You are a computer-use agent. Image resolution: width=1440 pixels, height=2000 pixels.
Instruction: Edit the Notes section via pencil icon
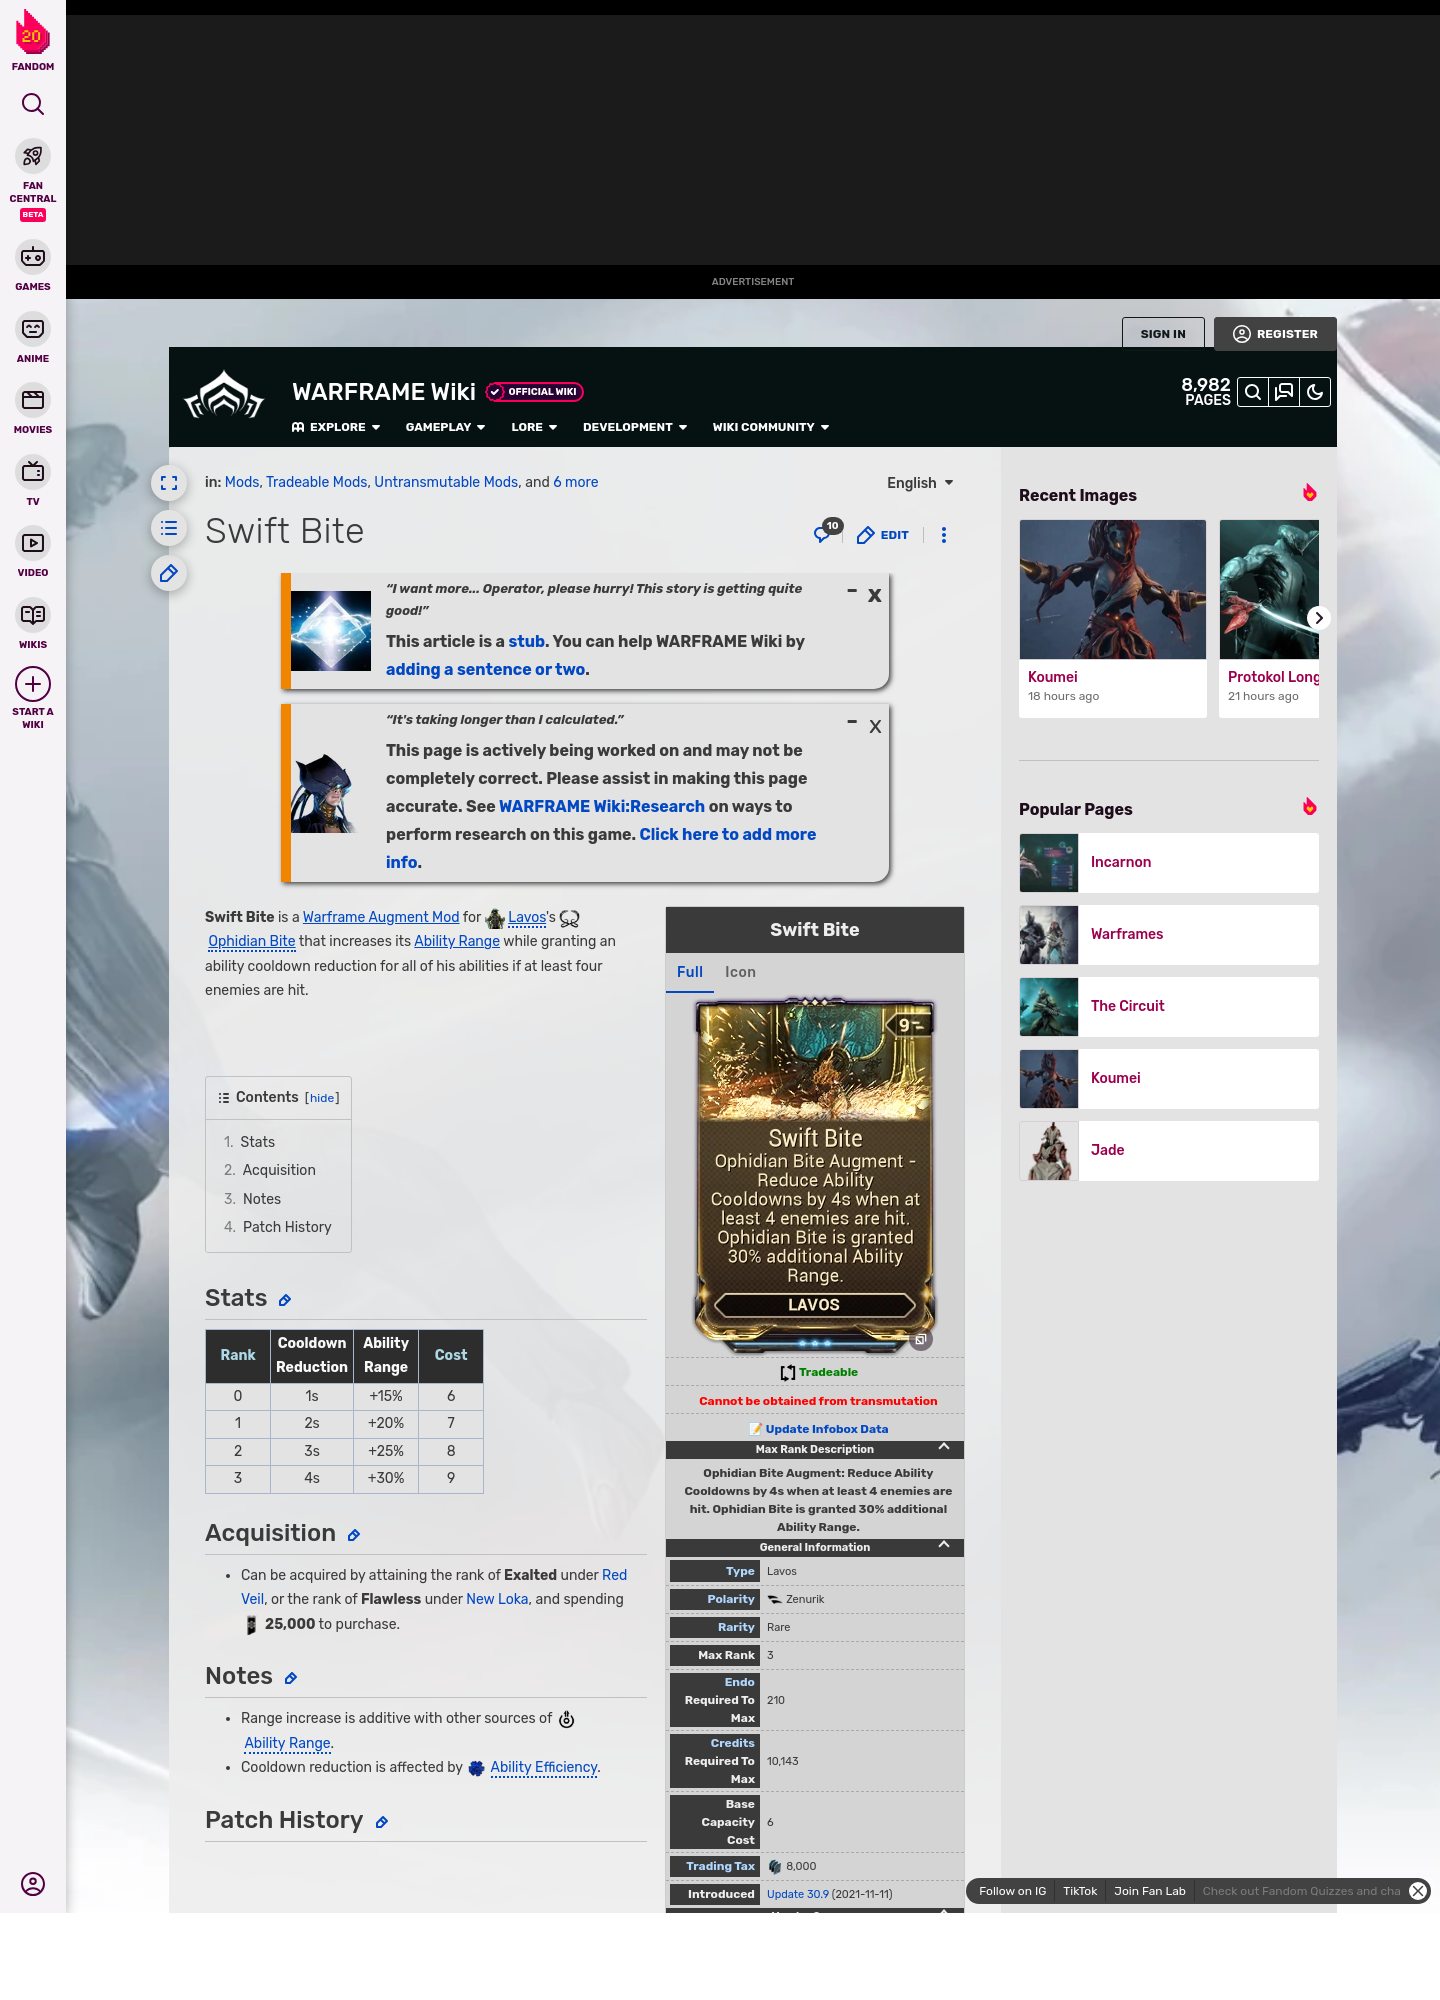coord(291,1678)
